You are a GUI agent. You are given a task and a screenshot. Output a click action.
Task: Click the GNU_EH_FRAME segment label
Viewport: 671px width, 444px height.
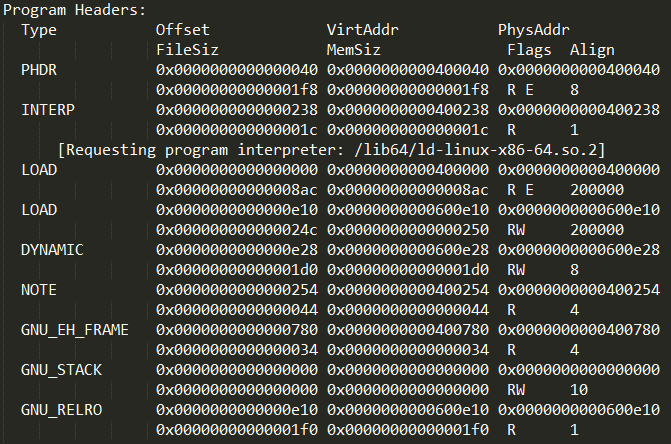75,330
